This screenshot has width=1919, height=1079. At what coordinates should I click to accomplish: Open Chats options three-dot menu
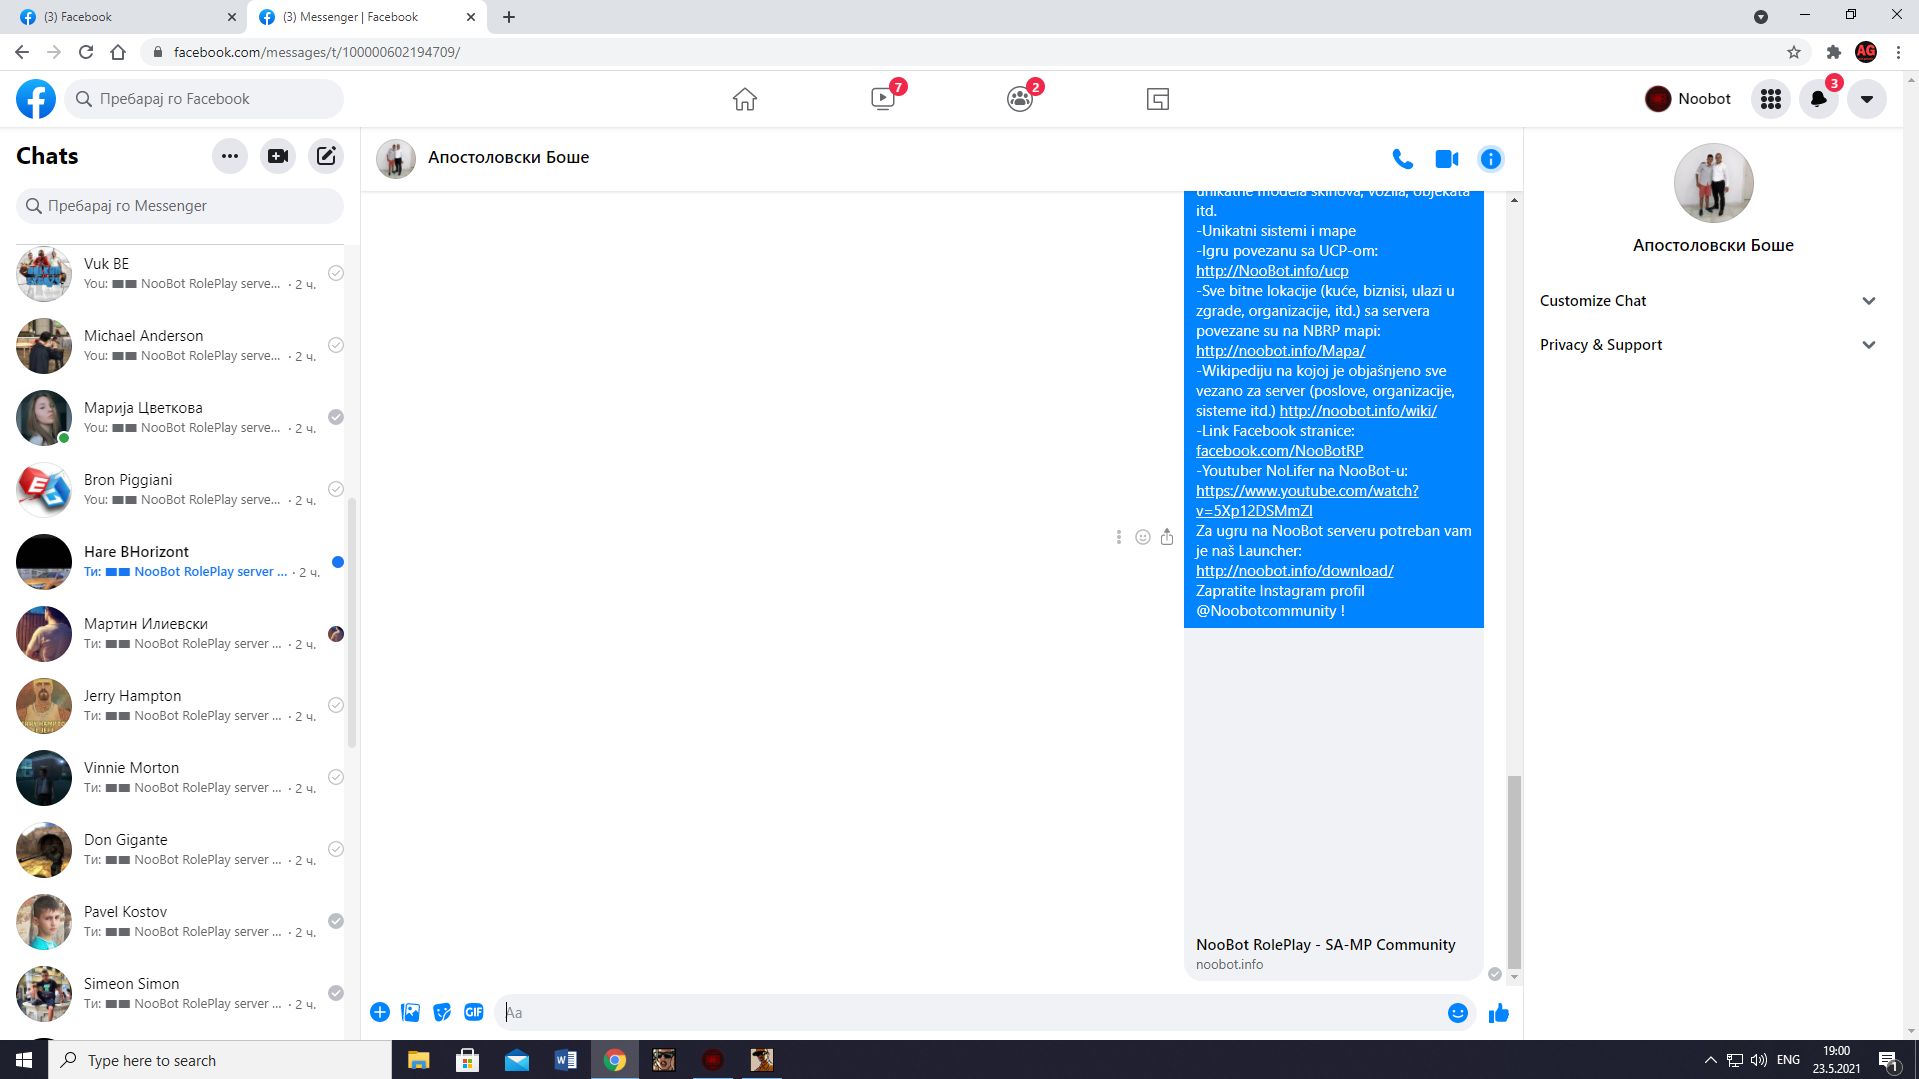click(x=230, y=156)
